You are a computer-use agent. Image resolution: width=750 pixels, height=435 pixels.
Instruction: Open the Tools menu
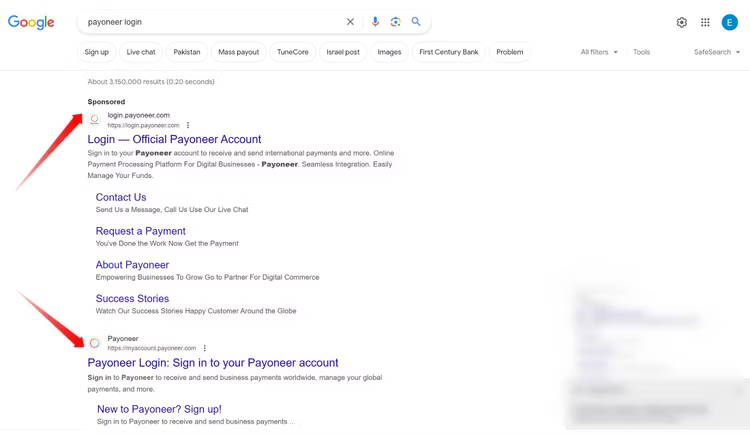click(x=641, y=52)
